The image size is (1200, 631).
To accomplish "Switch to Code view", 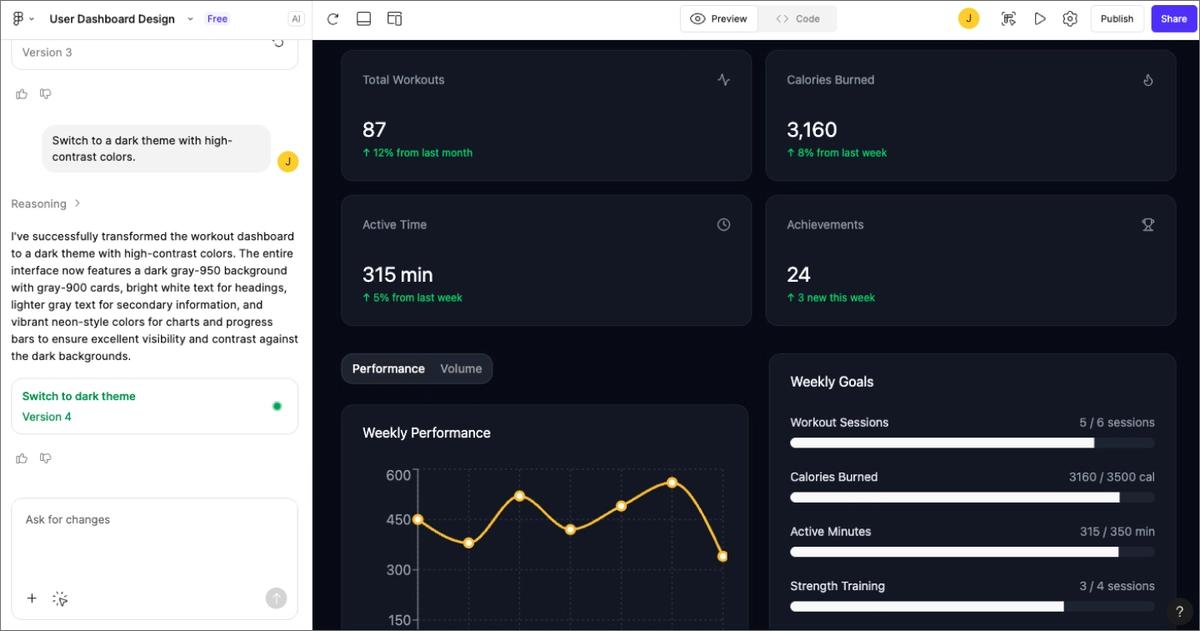I will (797, 18).
